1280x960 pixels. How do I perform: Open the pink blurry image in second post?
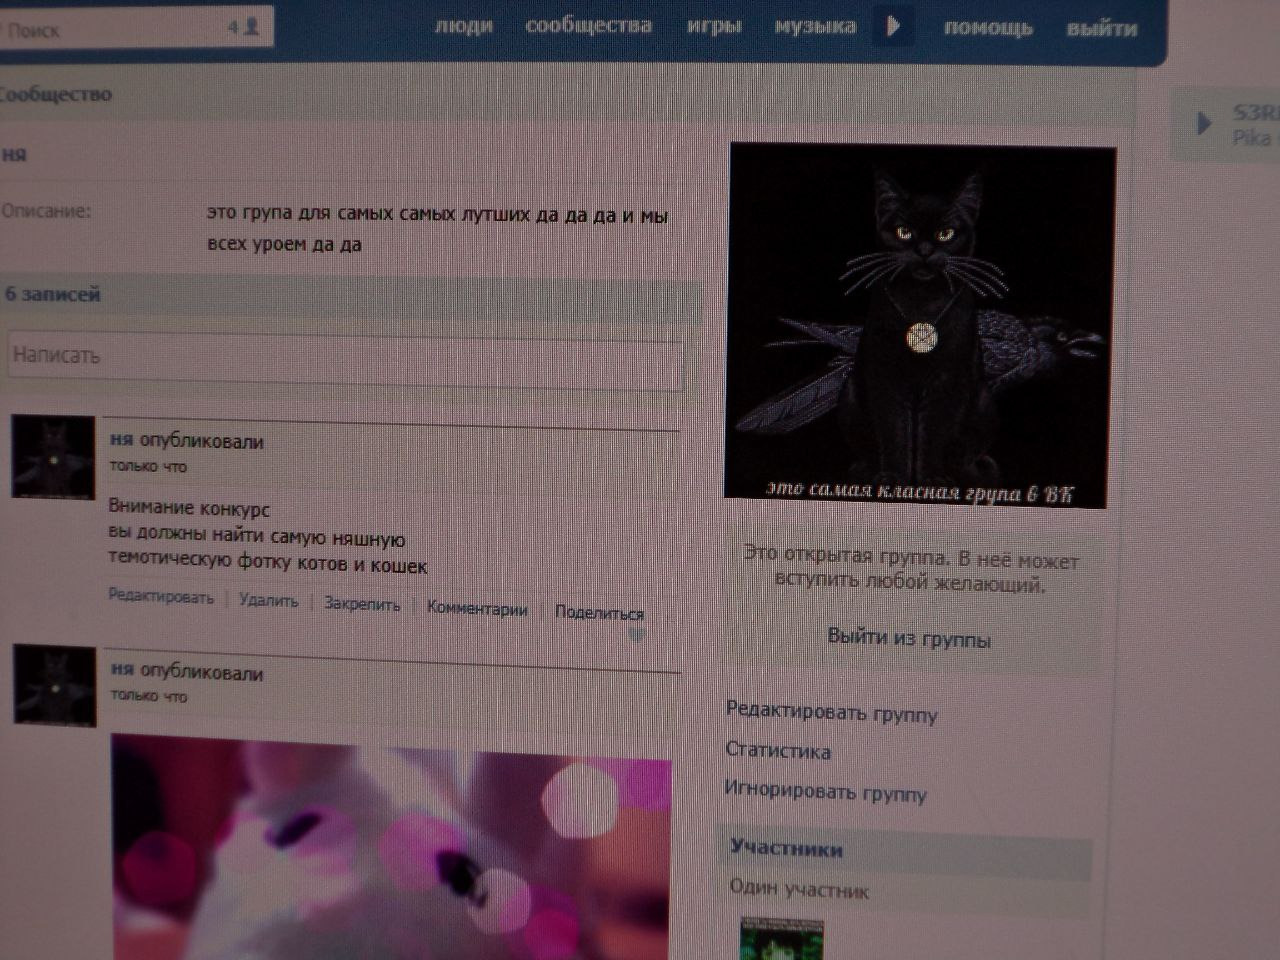391,847
